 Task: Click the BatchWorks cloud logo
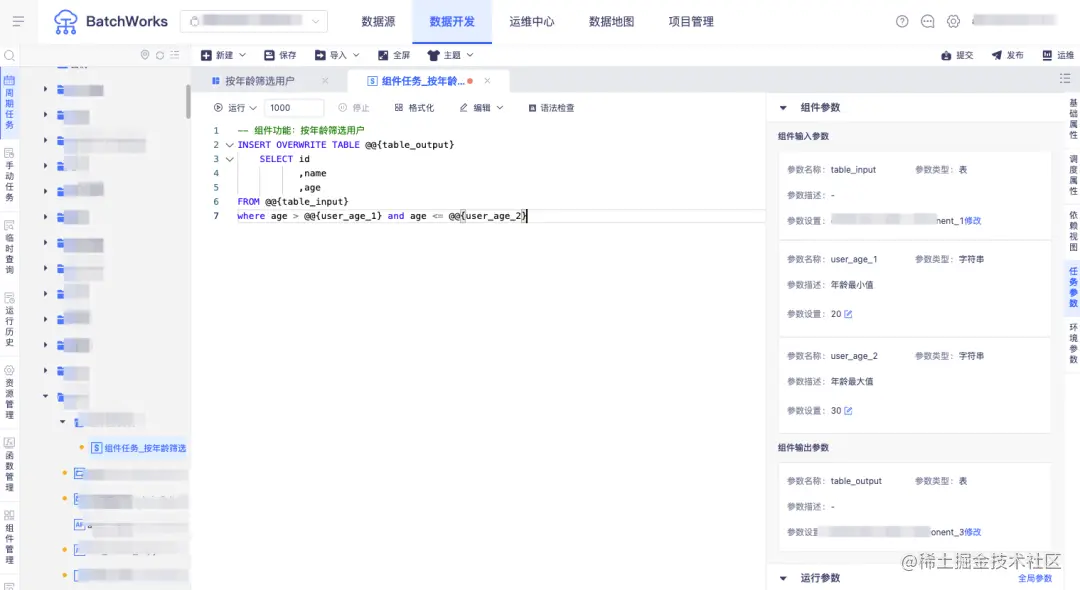pyautogui.click(x=66, y=22)
